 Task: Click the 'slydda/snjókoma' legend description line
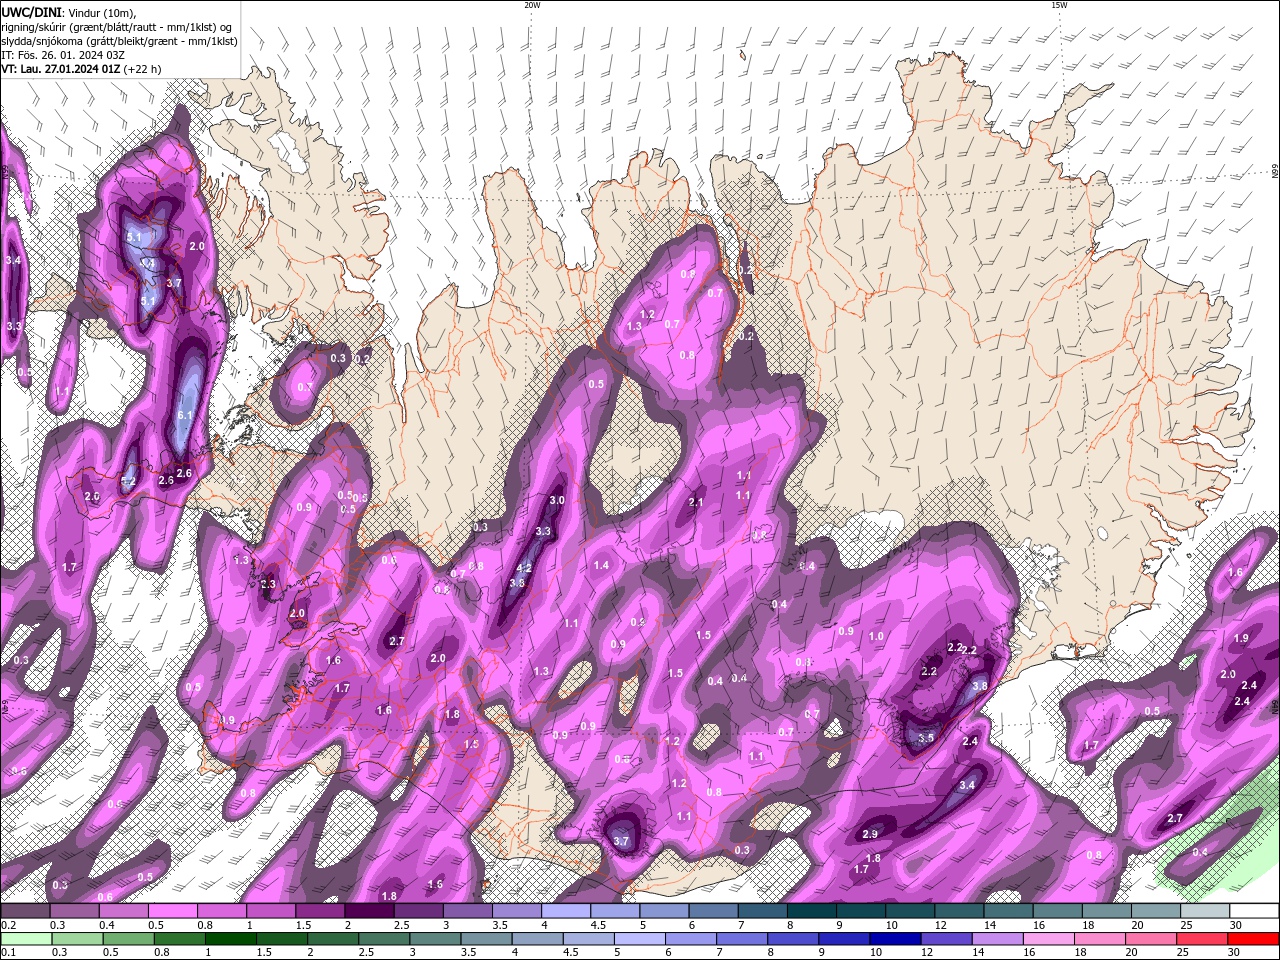coord(118,40)
